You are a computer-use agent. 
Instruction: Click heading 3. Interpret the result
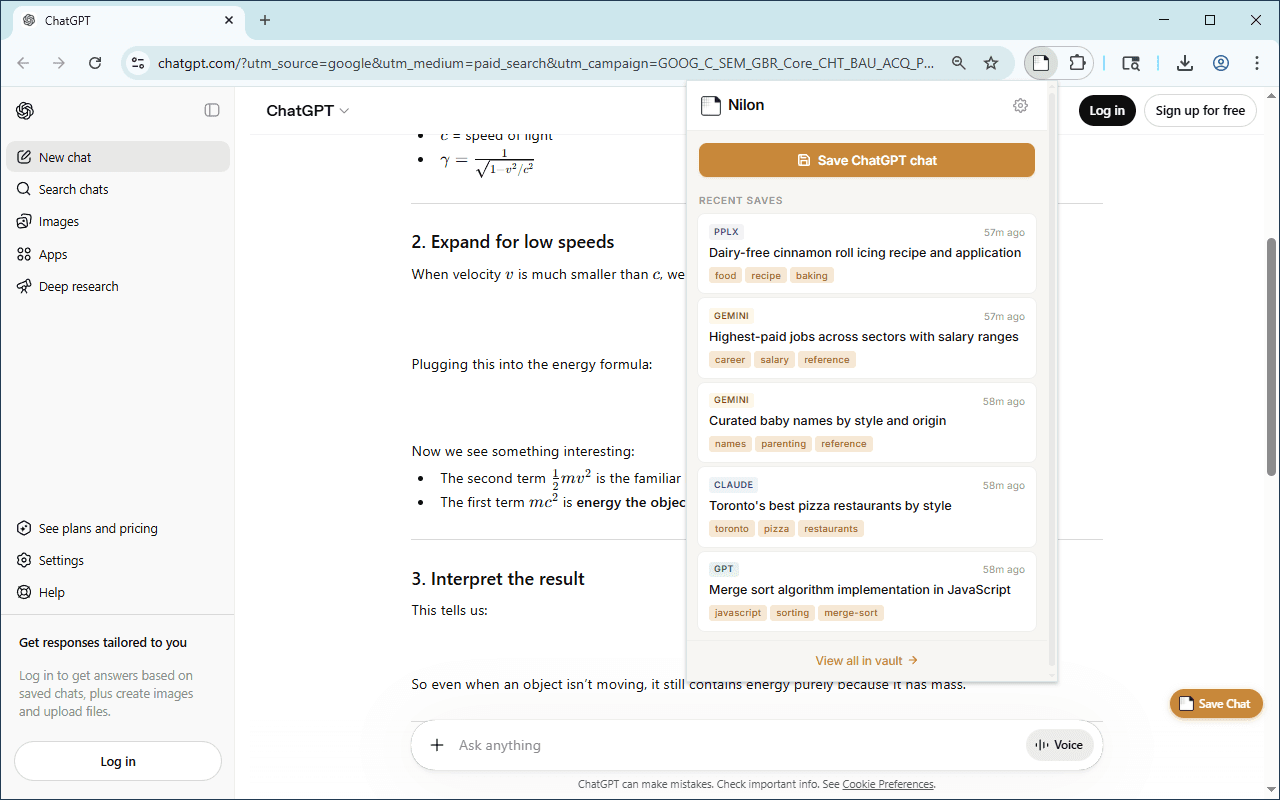pos(498,579)
